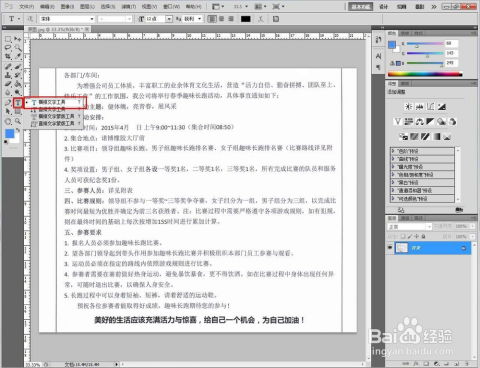Click the Color Balance scales icon
This screenshot has width=480, height=368.
pyautogui.click(x=419, y=122)
